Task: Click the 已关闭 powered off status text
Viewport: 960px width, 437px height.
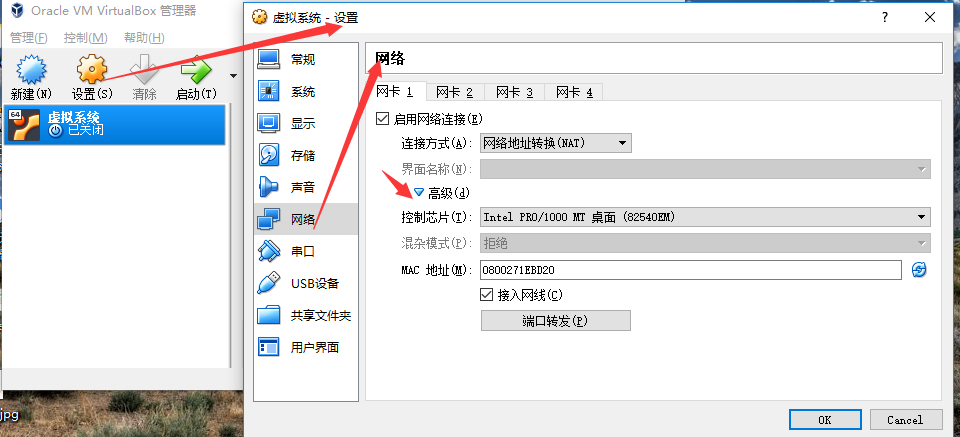Action: point(86,130)
